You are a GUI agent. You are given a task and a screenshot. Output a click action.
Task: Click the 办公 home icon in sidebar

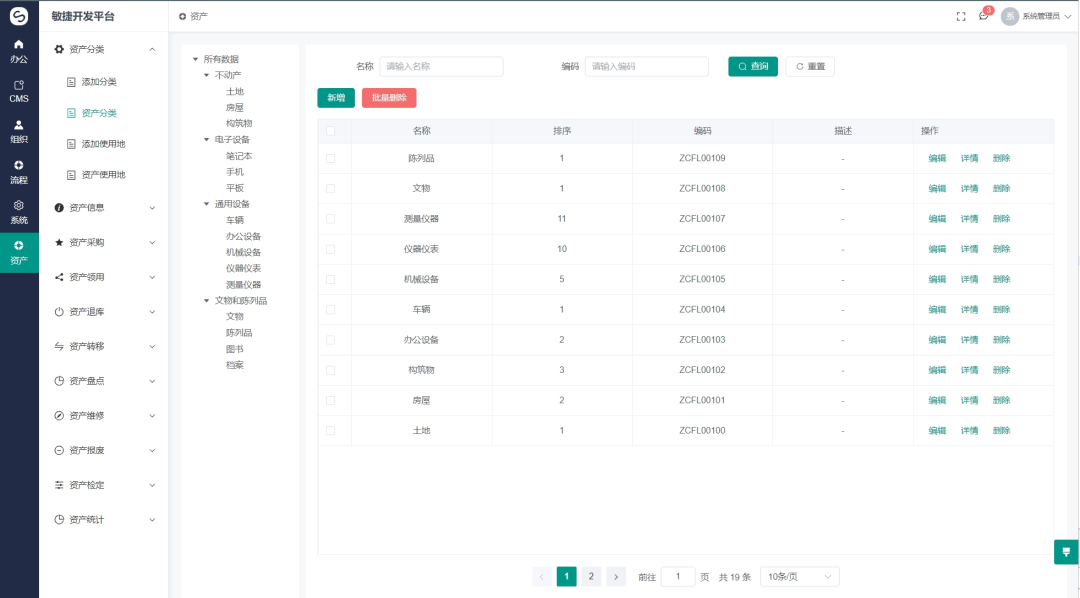19,45
